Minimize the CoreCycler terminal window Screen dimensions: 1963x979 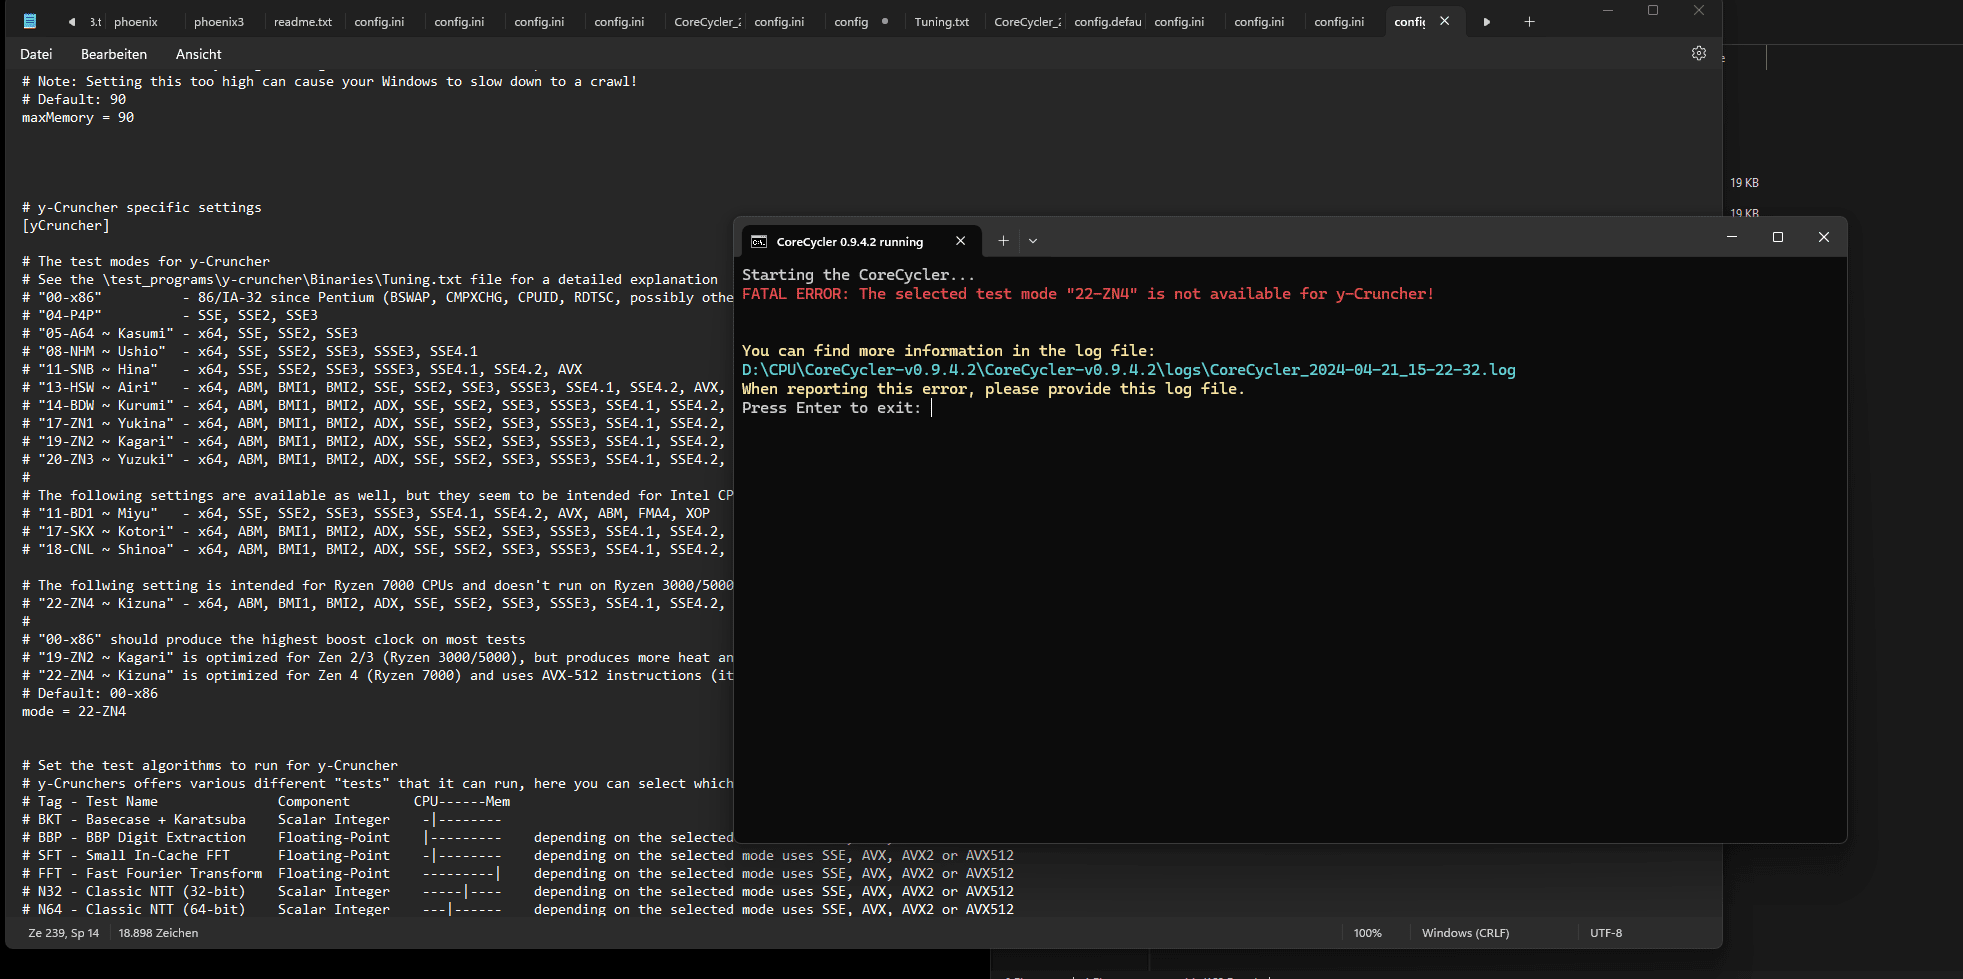[1732, 237]
